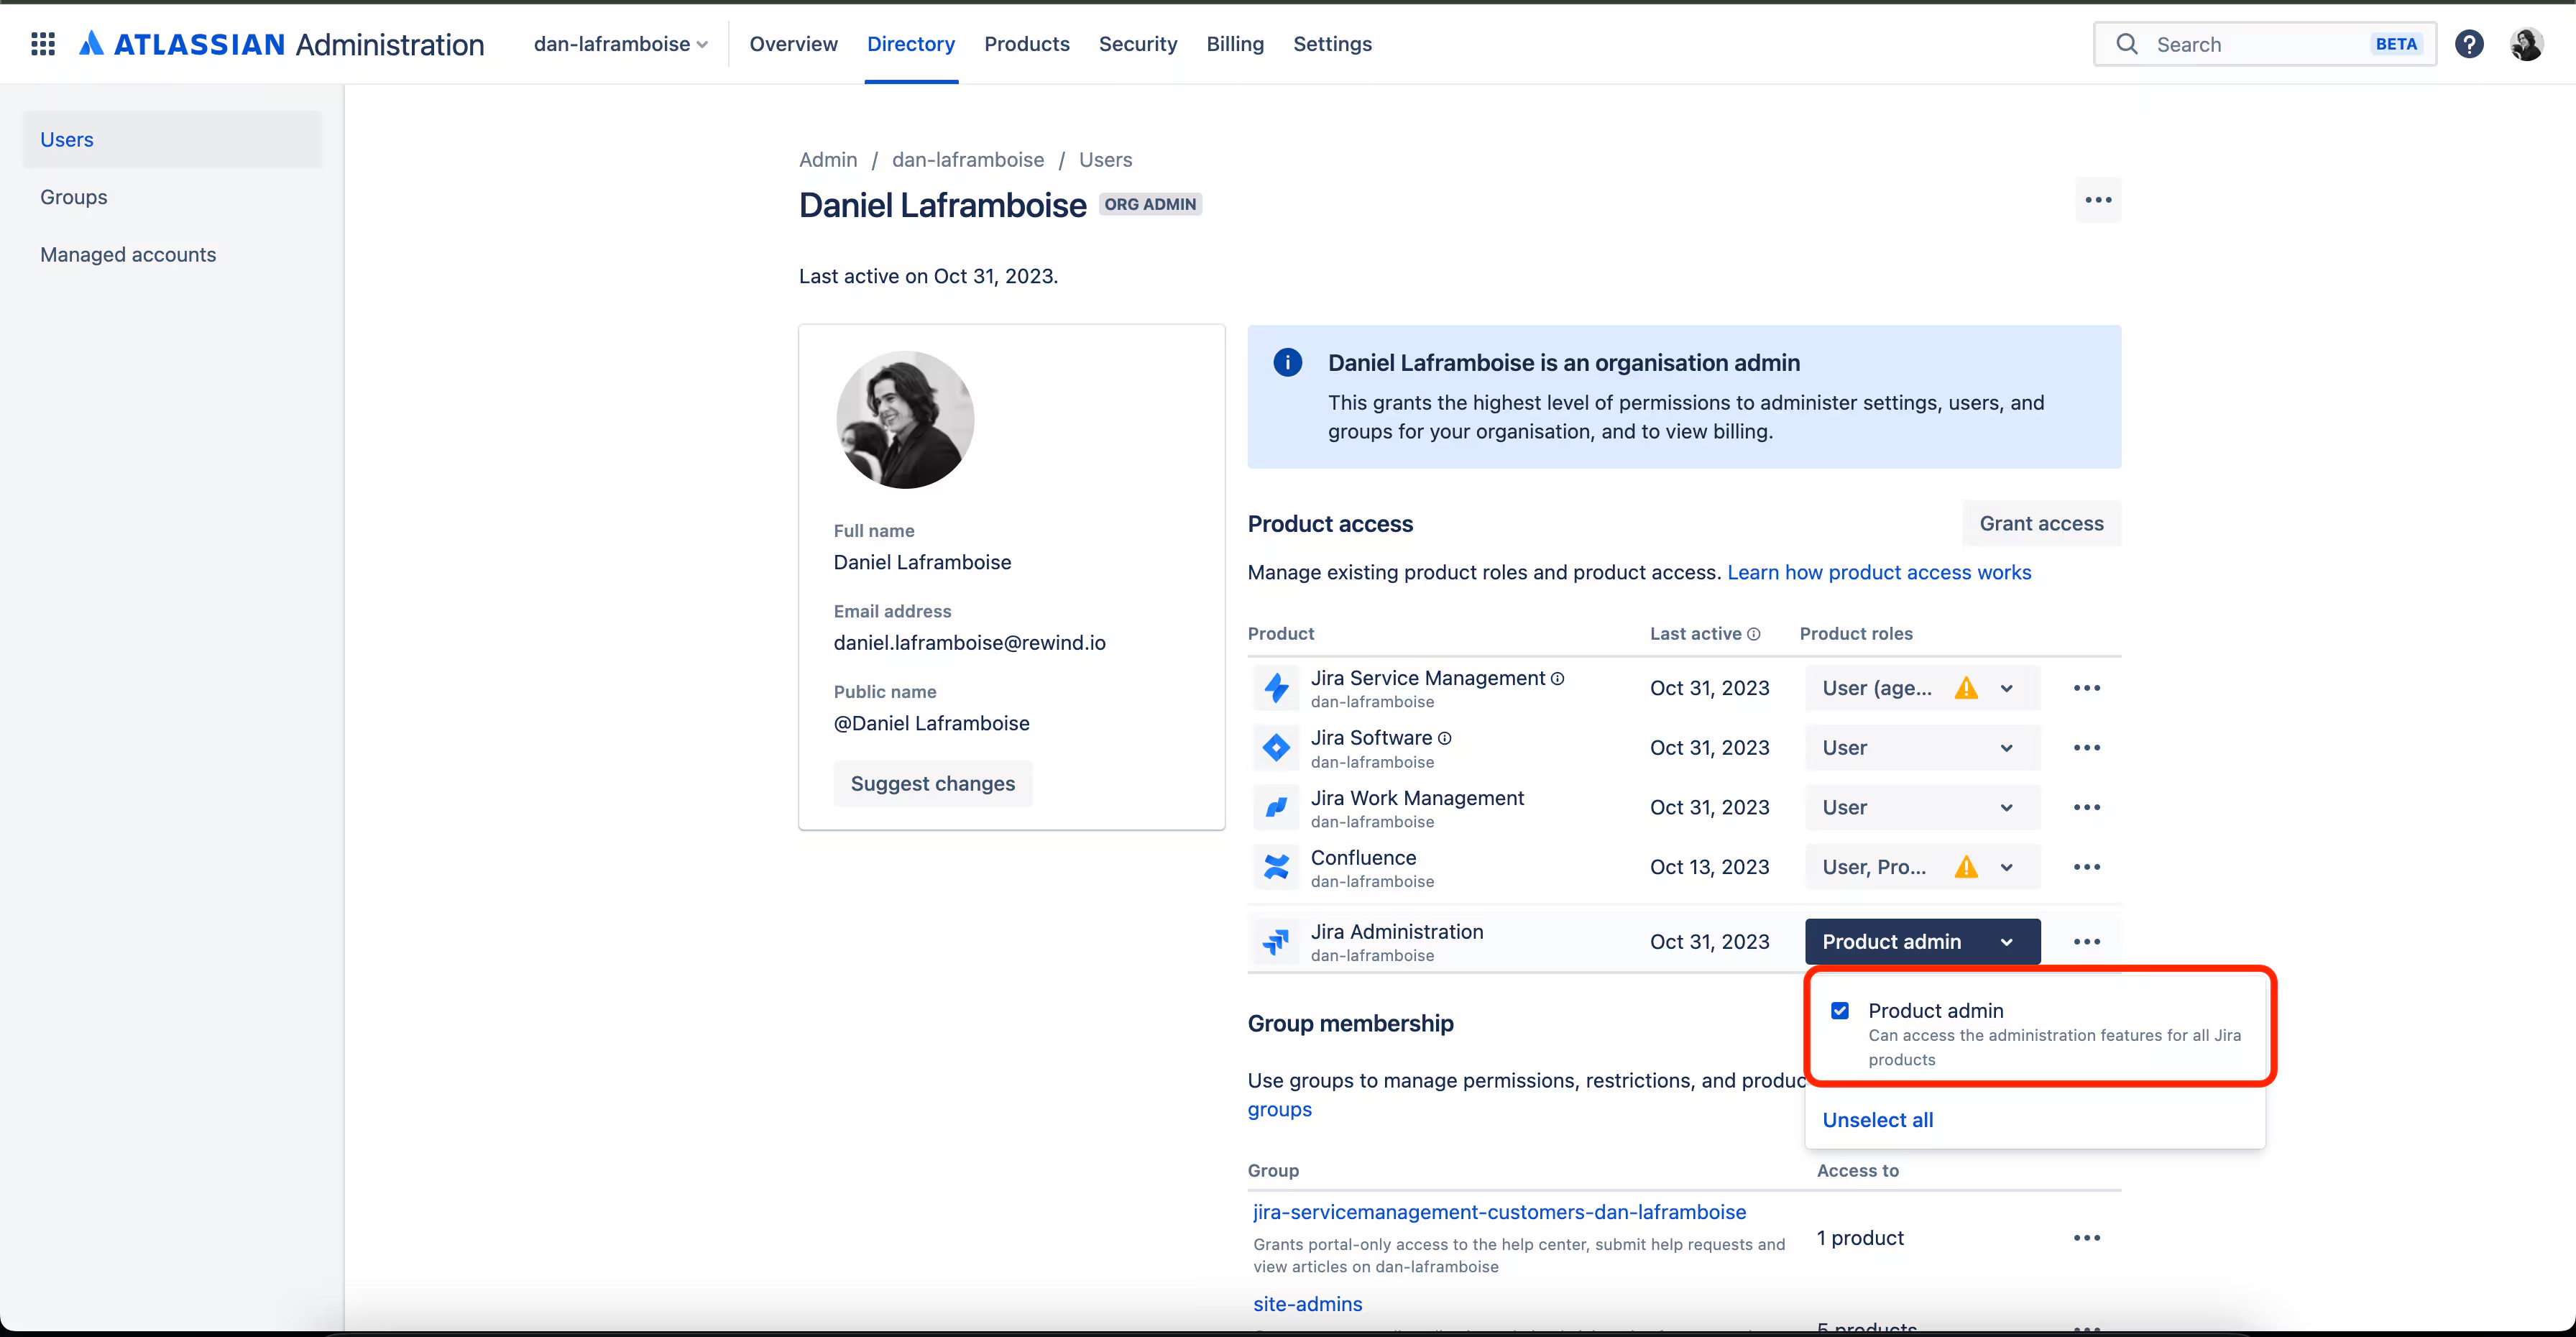
Task: Click the public name @Daniel Laframboise
Action: pyautogui.click(x=931, y=723)
